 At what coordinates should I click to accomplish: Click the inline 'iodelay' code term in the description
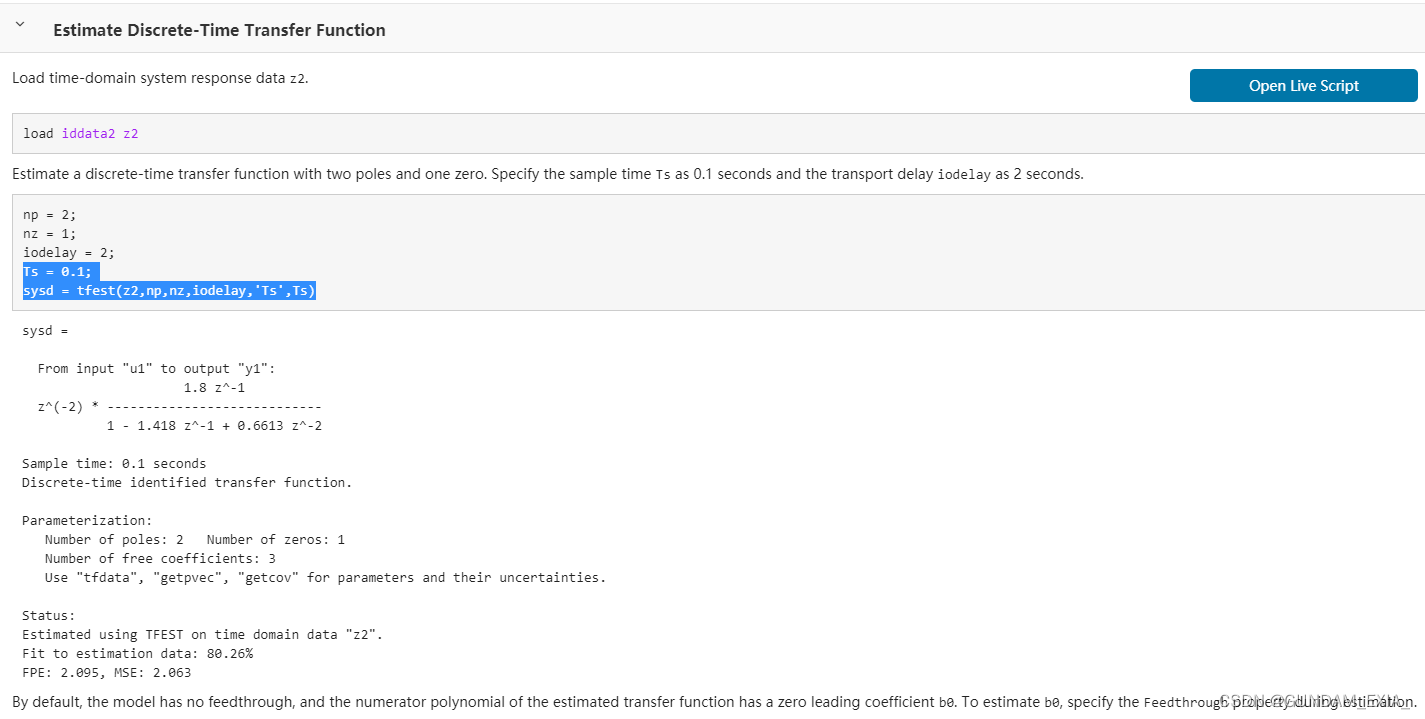point(964,174)
